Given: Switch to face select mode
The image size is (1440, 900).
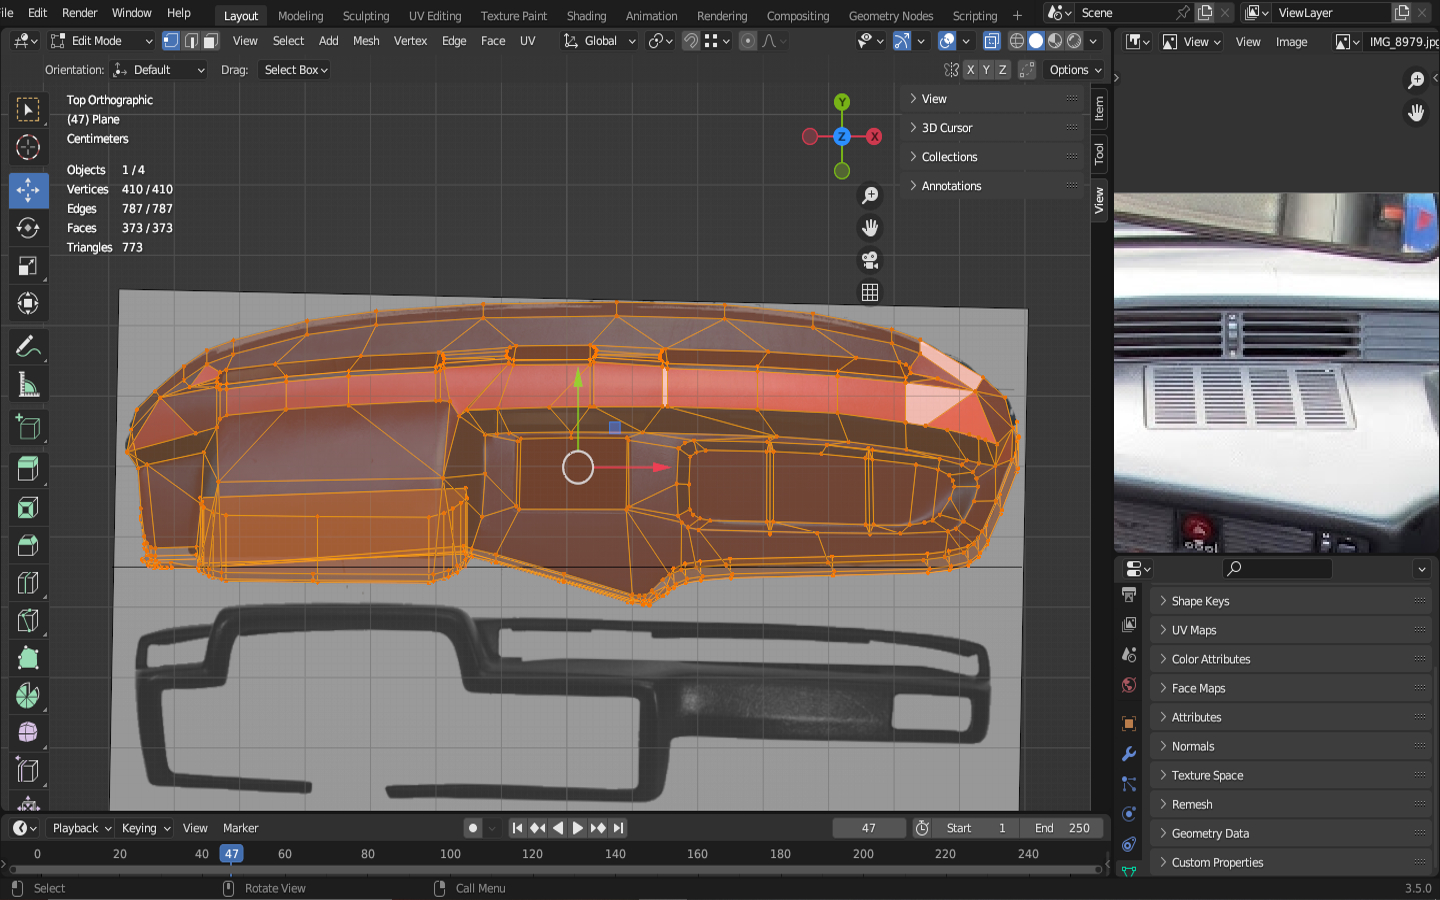Looking at the screenshot, I should (x=210, y=41).
